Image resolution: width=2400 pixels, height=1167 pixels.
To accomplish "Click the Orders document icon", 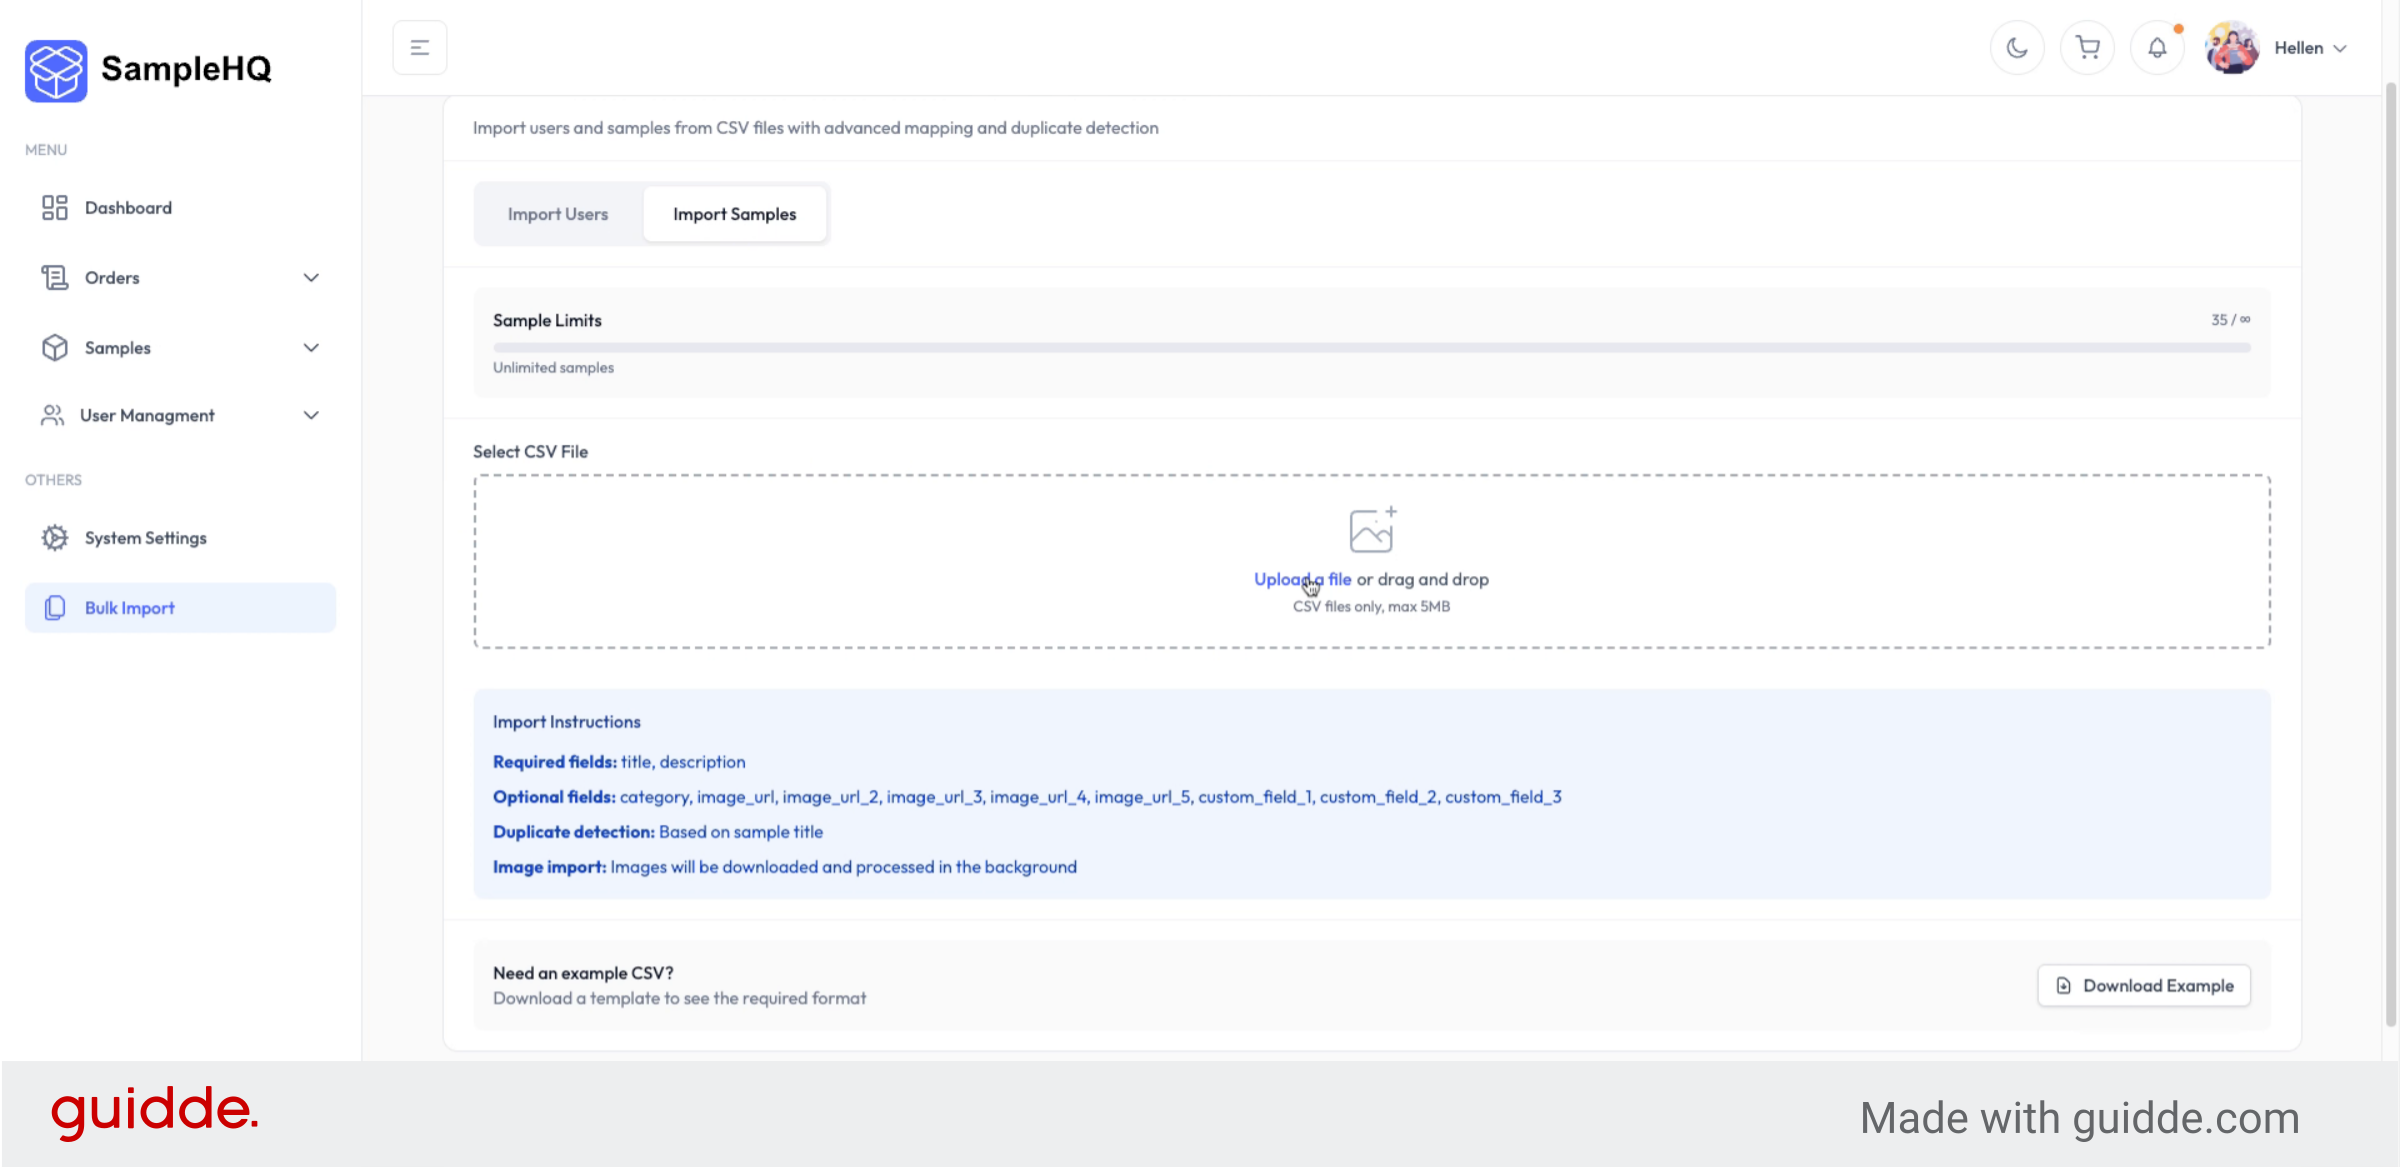I will point(55,277).
